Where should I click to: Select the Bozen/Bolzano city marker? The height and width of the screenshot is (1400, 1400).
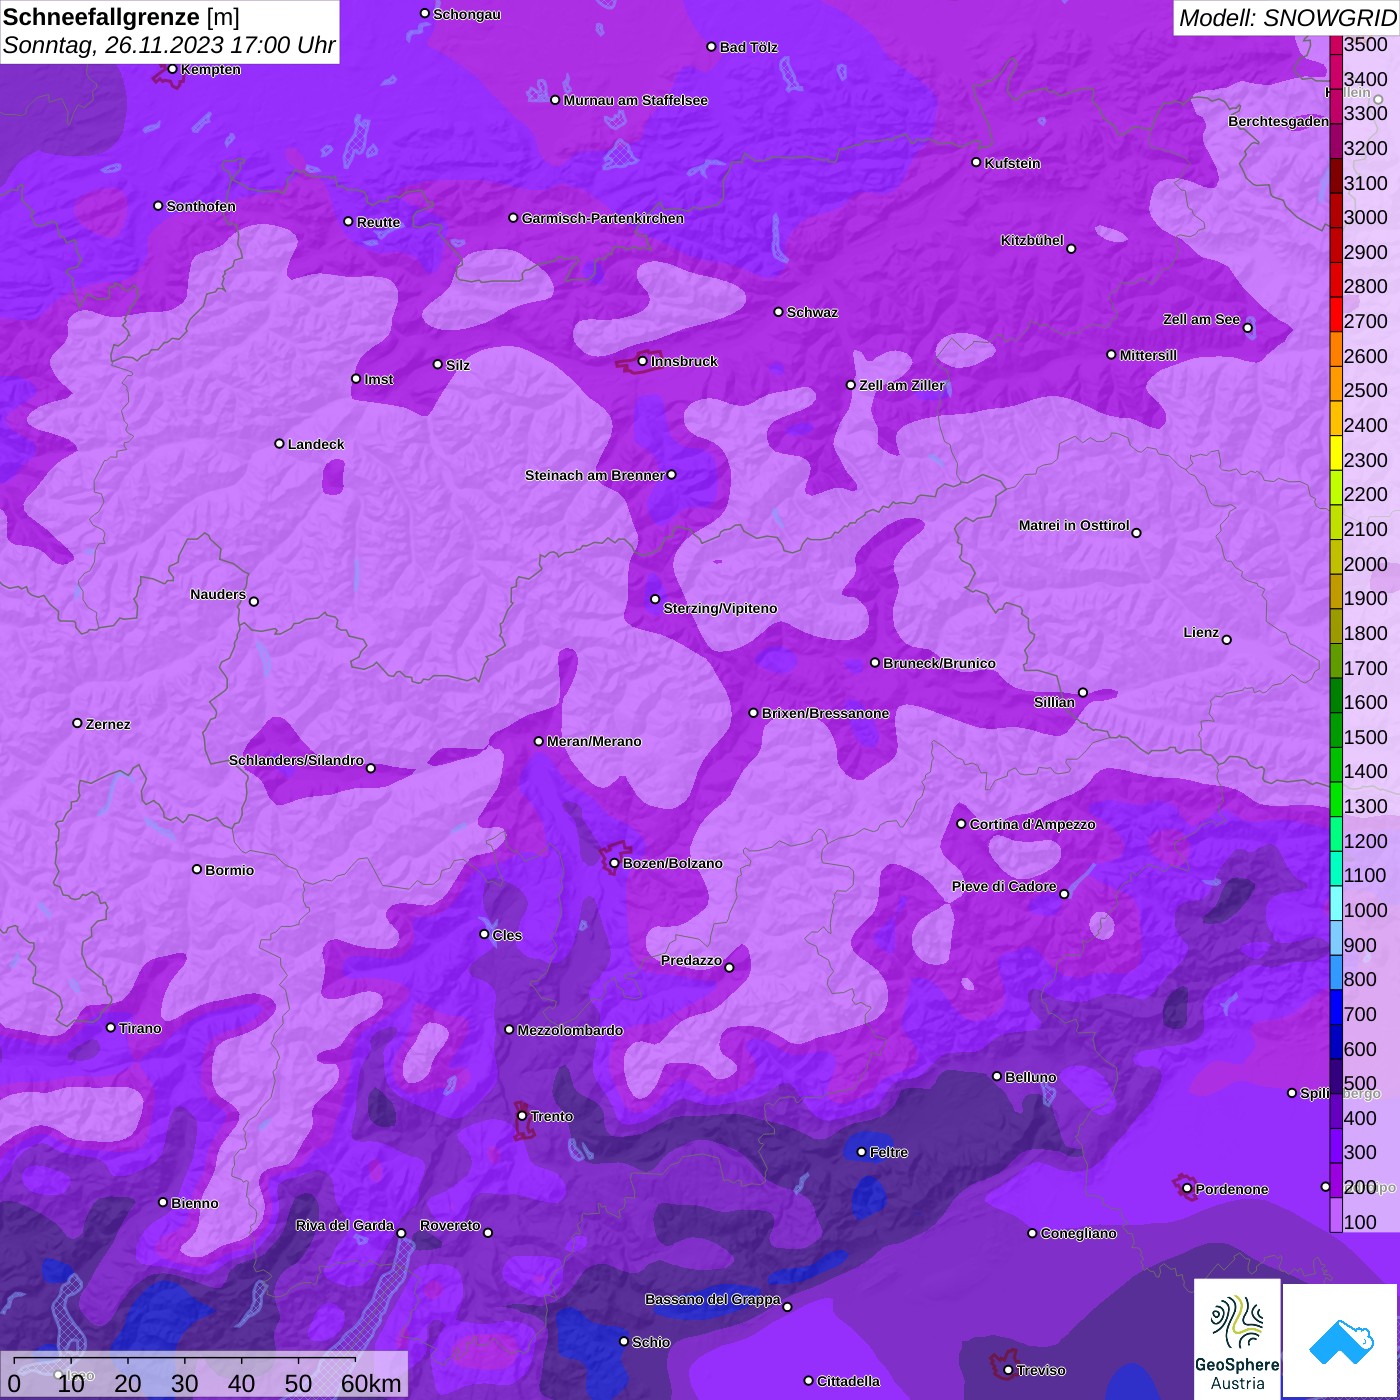(x=614, y=863)
